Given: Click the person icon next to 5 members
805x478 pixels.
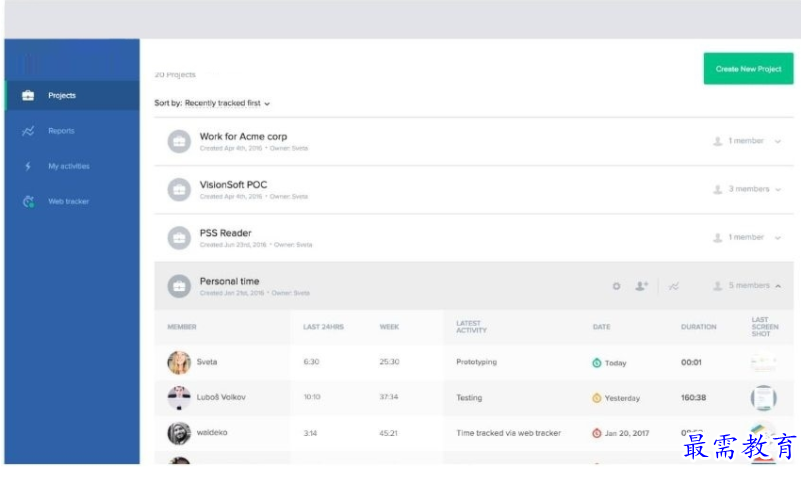Looking at the screenshot, I should pyautogui.click(x=718, y=286).
